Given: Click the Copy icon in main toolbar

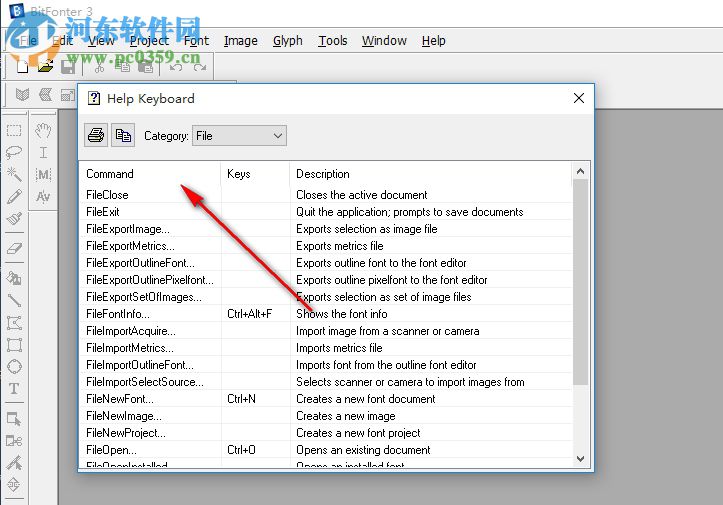Looking at the screenshot, I should (122, 67).
